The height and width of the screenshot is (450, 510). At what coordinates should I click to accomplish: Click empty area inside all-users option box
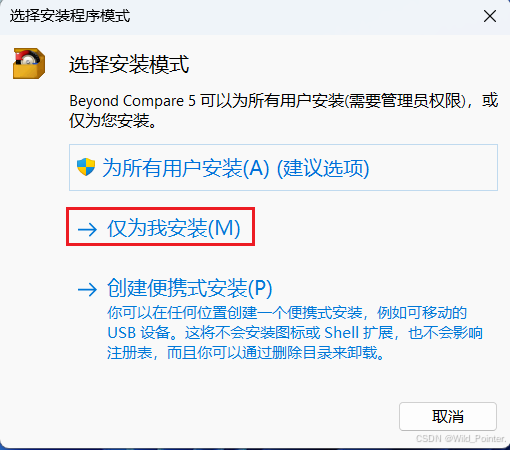click(x=433, y=167)
